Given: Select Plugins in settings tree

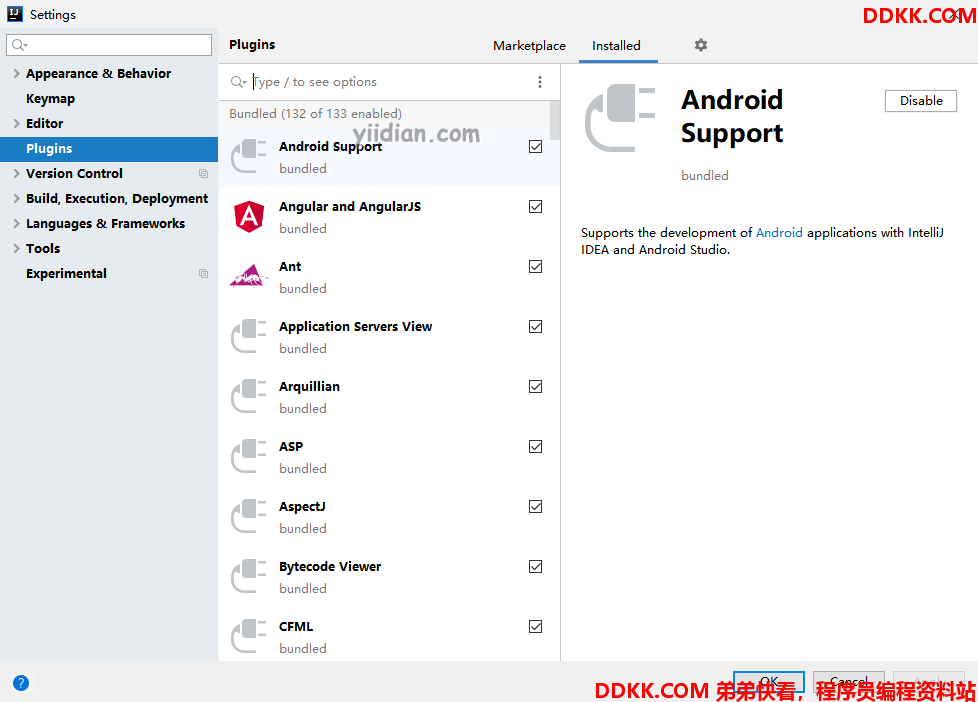Looking at the screenshot, I should [x=109, y=149].
